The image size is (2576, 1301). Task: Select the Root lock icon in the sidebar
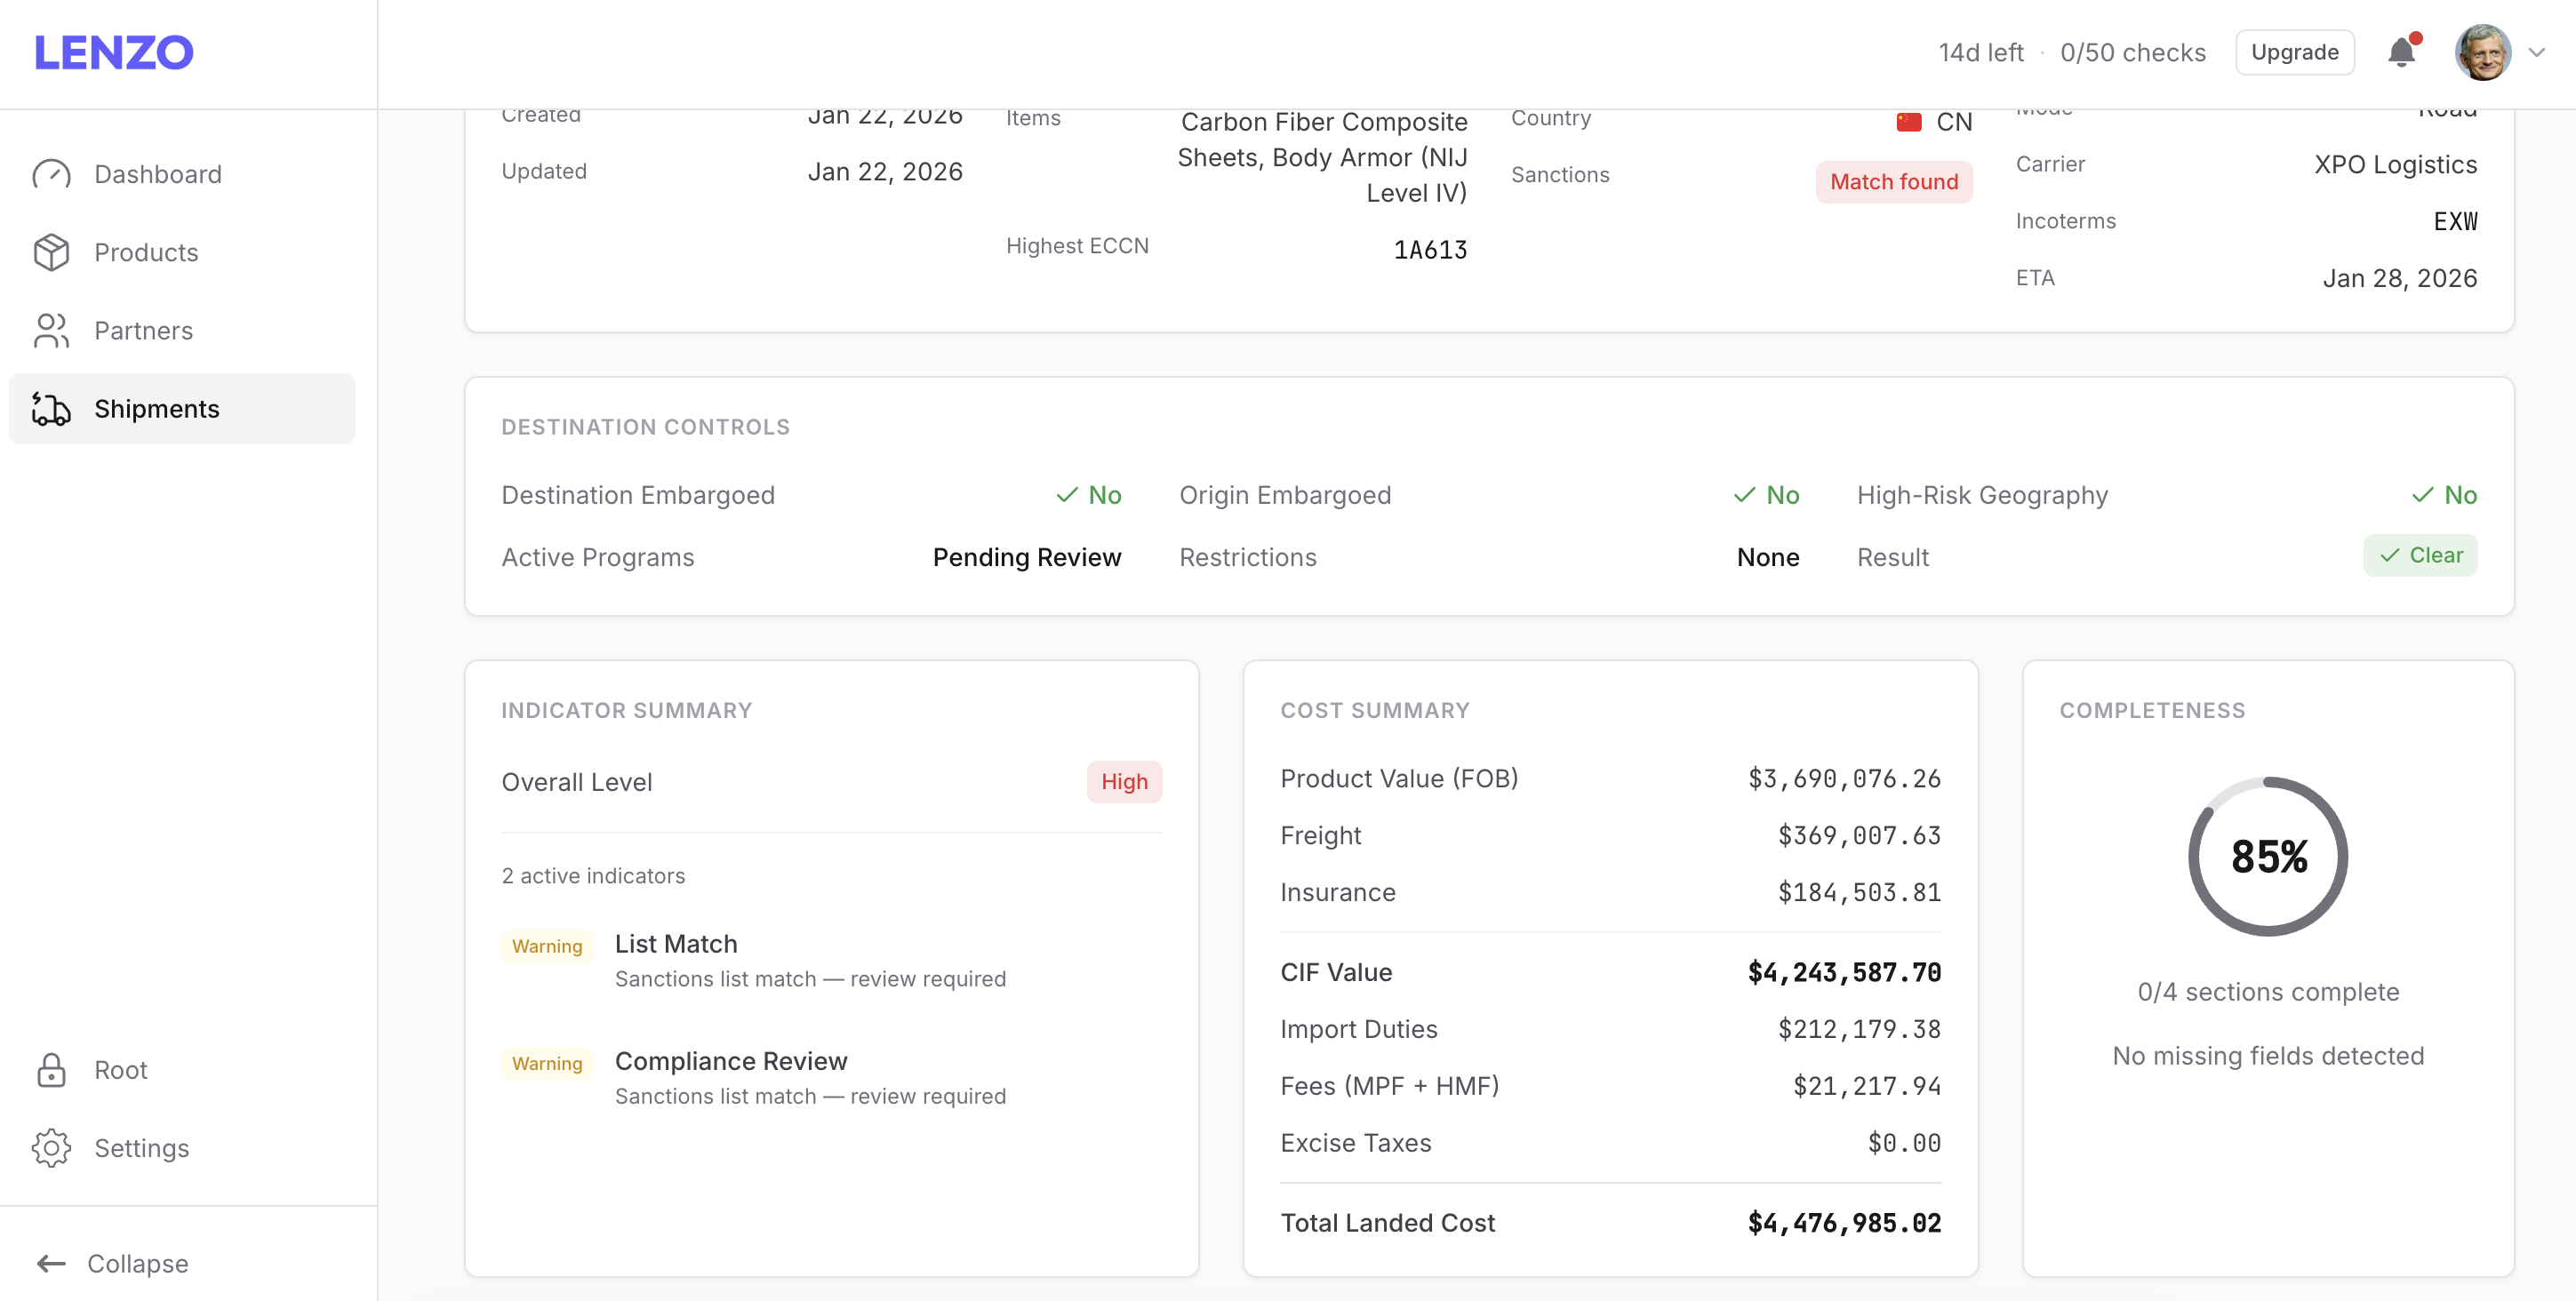pyautogui.click(x=53, y=1069)
